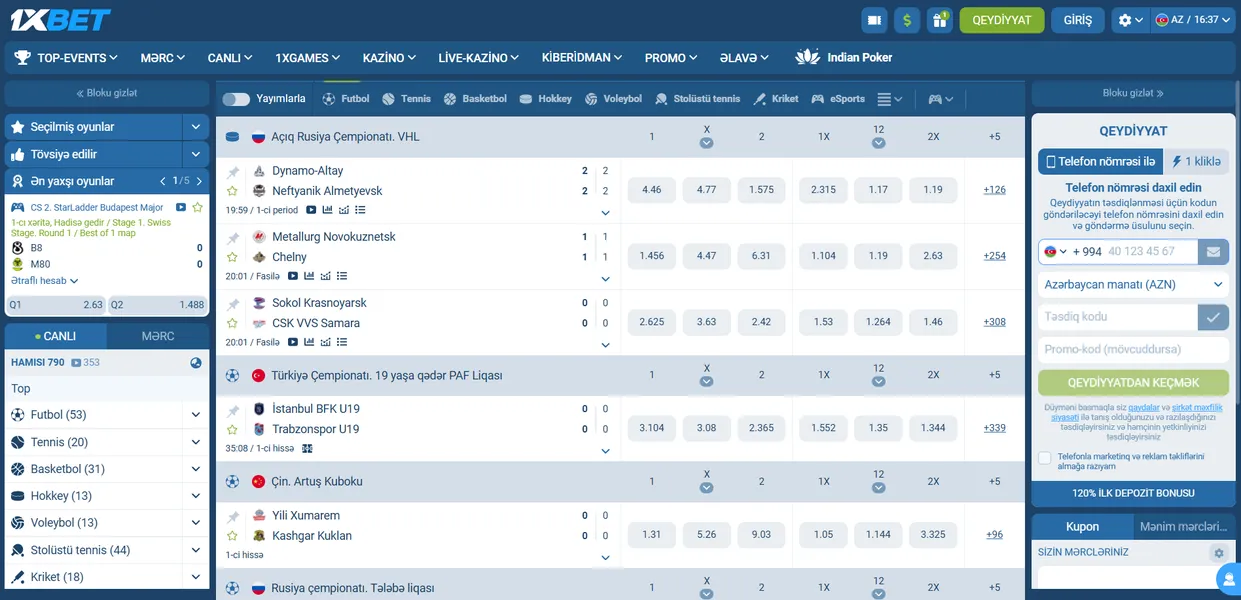Click envelope icon next to phone field
1241x600 pixels.
coord(1213,252)
